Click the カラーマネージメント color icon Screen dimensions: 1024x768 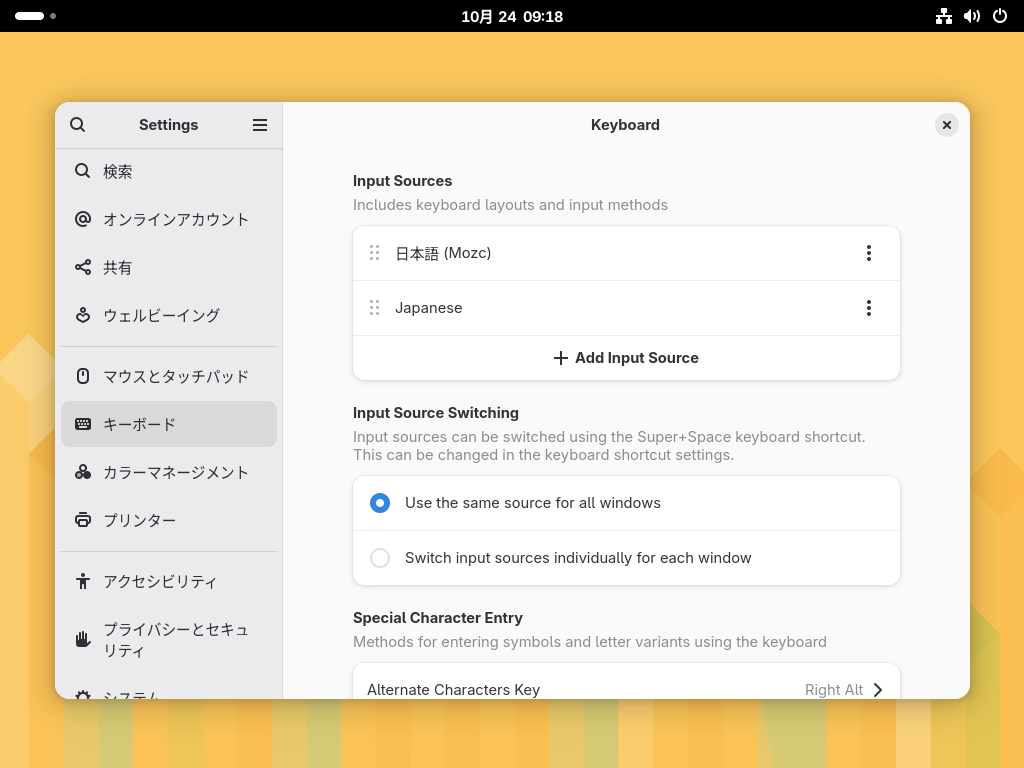(x=83, y=472)
